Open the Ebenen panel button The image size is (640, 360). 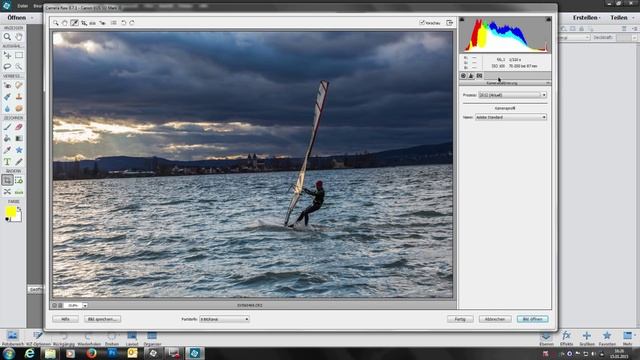click(546, 338)
